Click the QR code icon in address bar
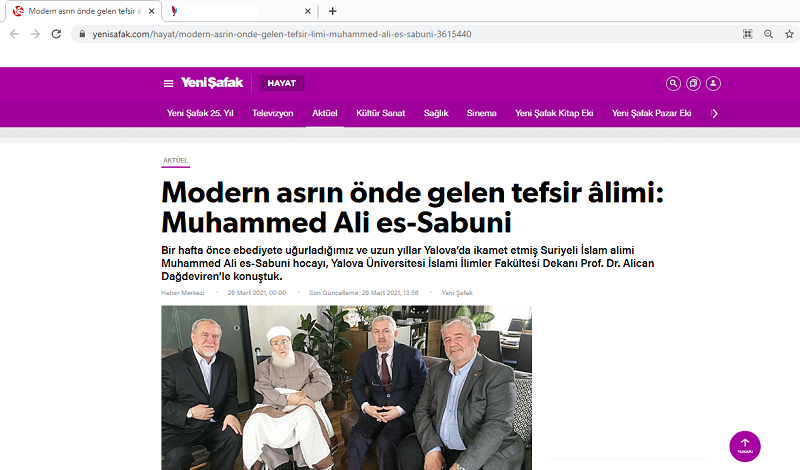This screenshot has height=470, width=800. pos(747,34)
